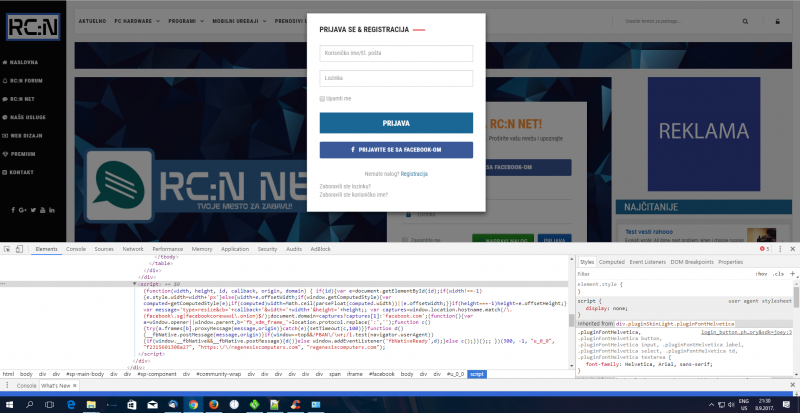Open the volume speaker tray icon
This screenshot has height=413, width=800.
pyautogui.click(x=732, y=405)
